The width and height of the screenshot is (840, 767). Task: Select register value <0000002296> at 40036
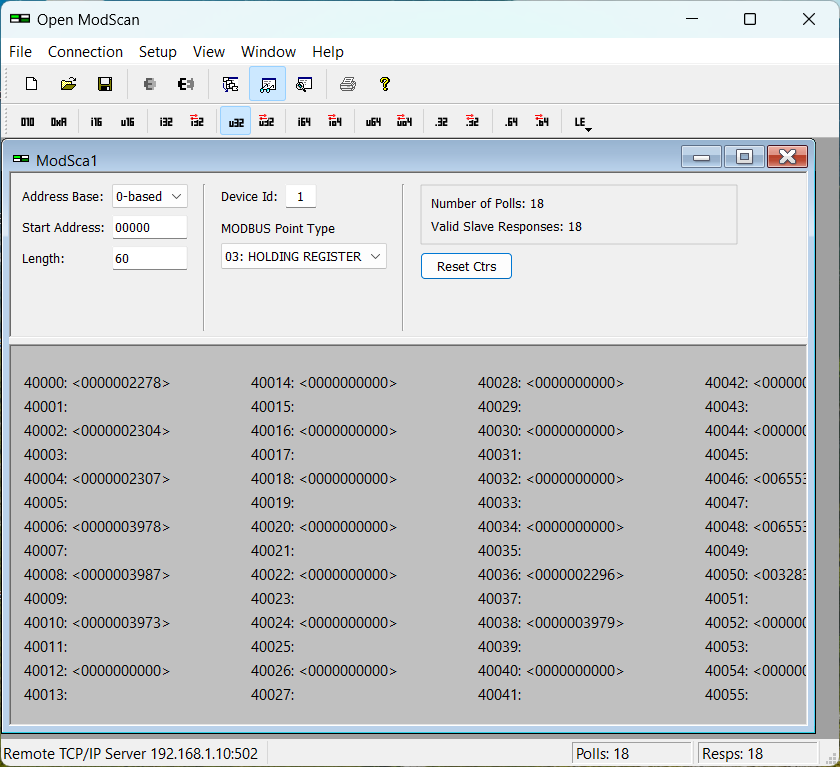tap(575, 575)
